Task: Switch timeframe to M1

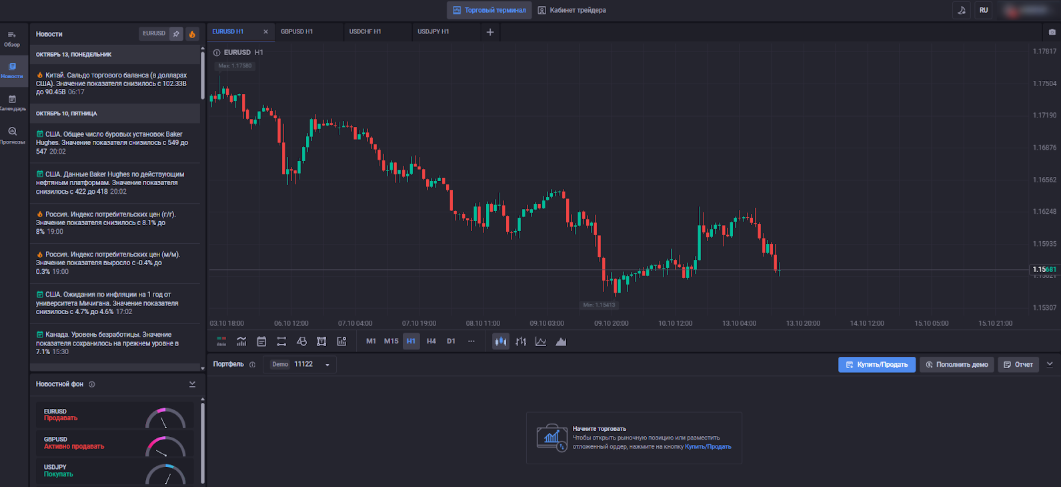Action: (371, 341)
